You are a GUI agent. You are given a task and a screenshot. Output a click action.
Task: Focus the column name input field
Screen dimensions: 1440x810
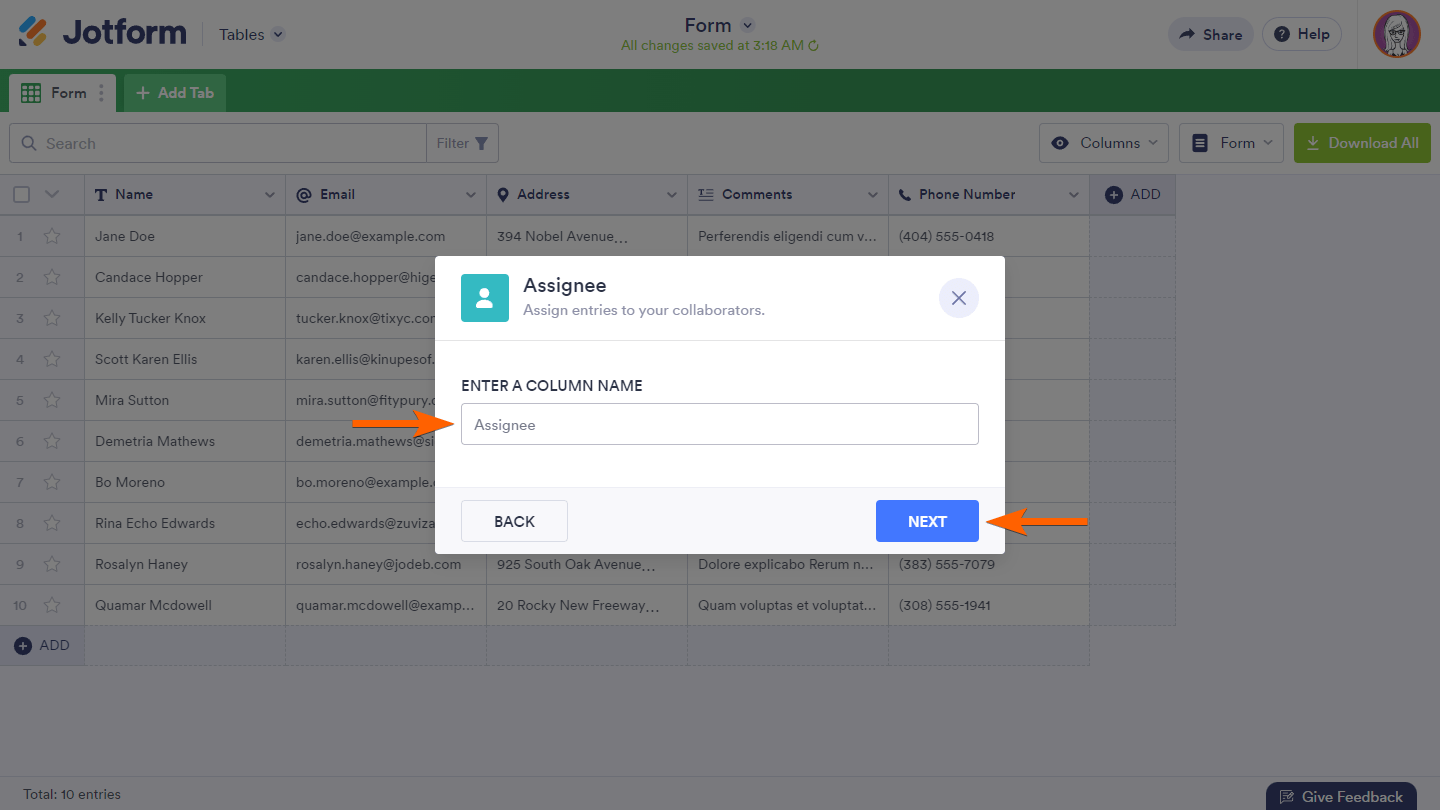click(719, 425)
